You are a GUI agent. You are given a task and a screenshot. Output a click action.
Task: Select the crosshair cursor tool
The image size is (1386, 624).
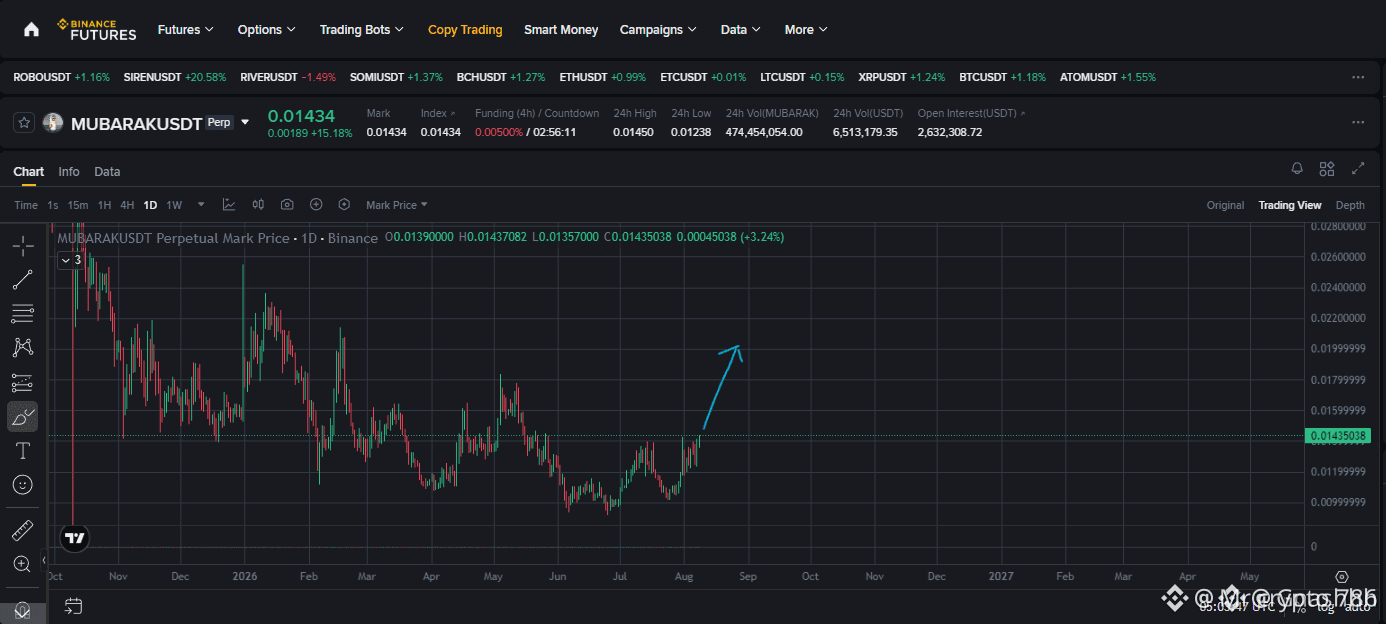tap(22, 245)
